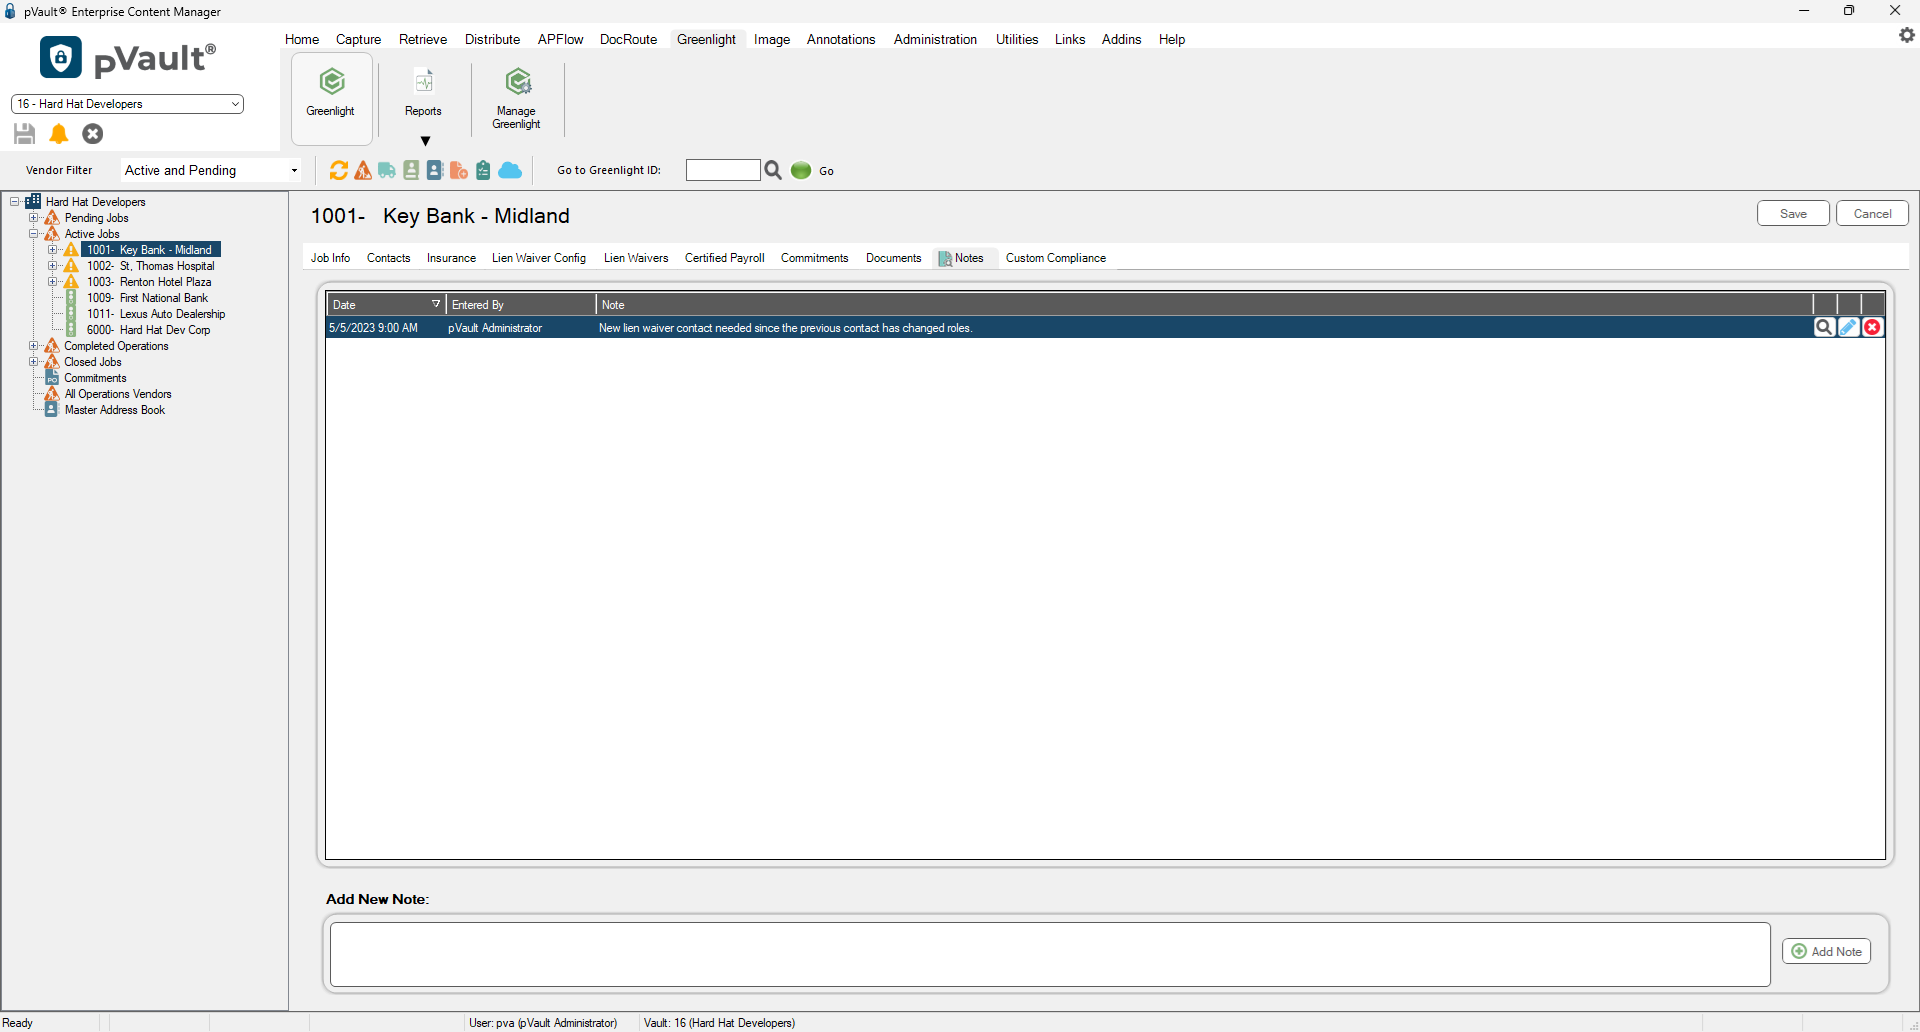The height and width of the screenshot is (1032, 1920).
Task: Click the construction worker warning toolbar icon
Action: pyautogui.click(x=363, y=171)
